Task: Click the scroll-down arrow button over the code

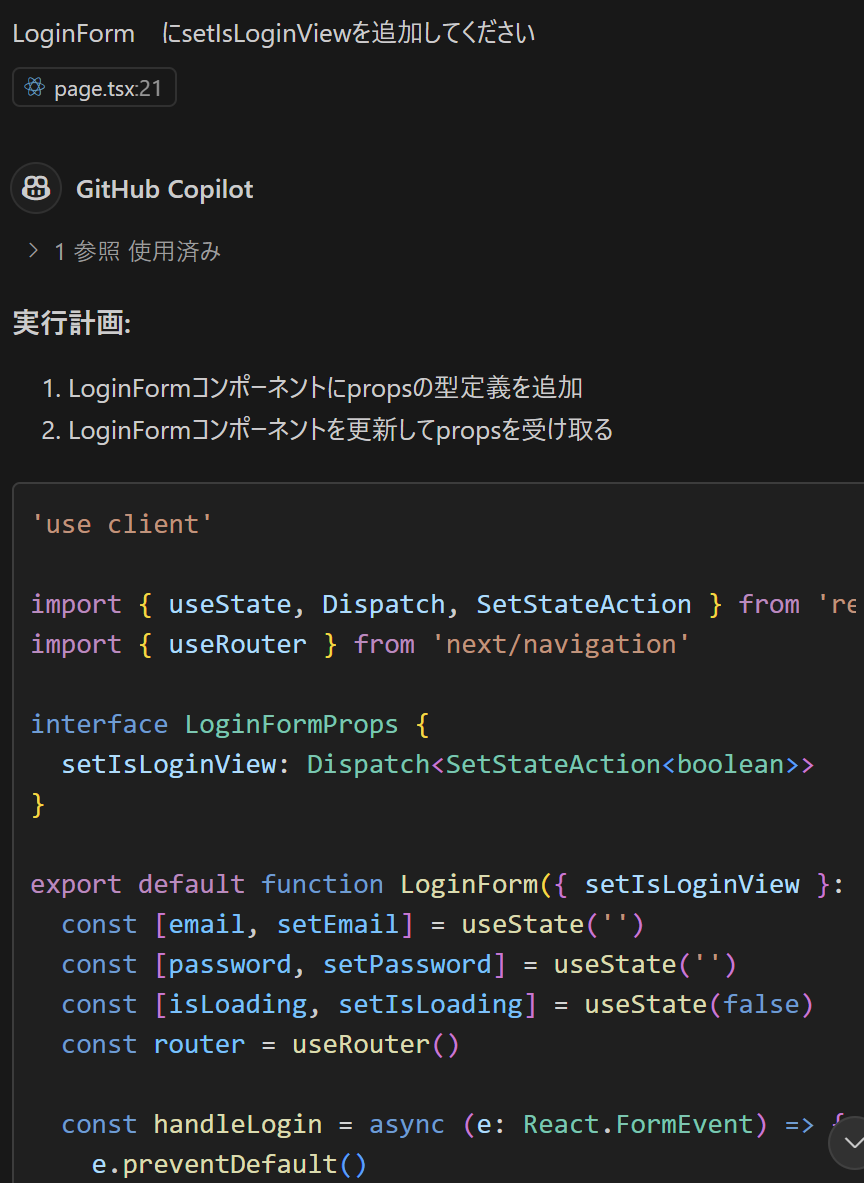Action: coord(851,1142)
